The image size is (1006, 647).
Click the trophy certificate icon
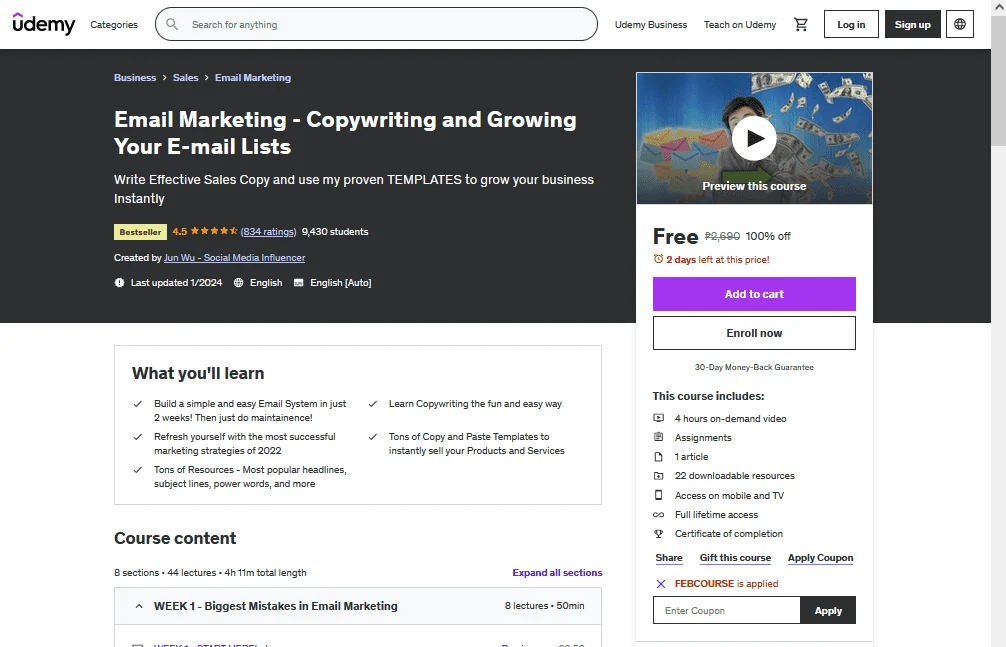point(658,533)
